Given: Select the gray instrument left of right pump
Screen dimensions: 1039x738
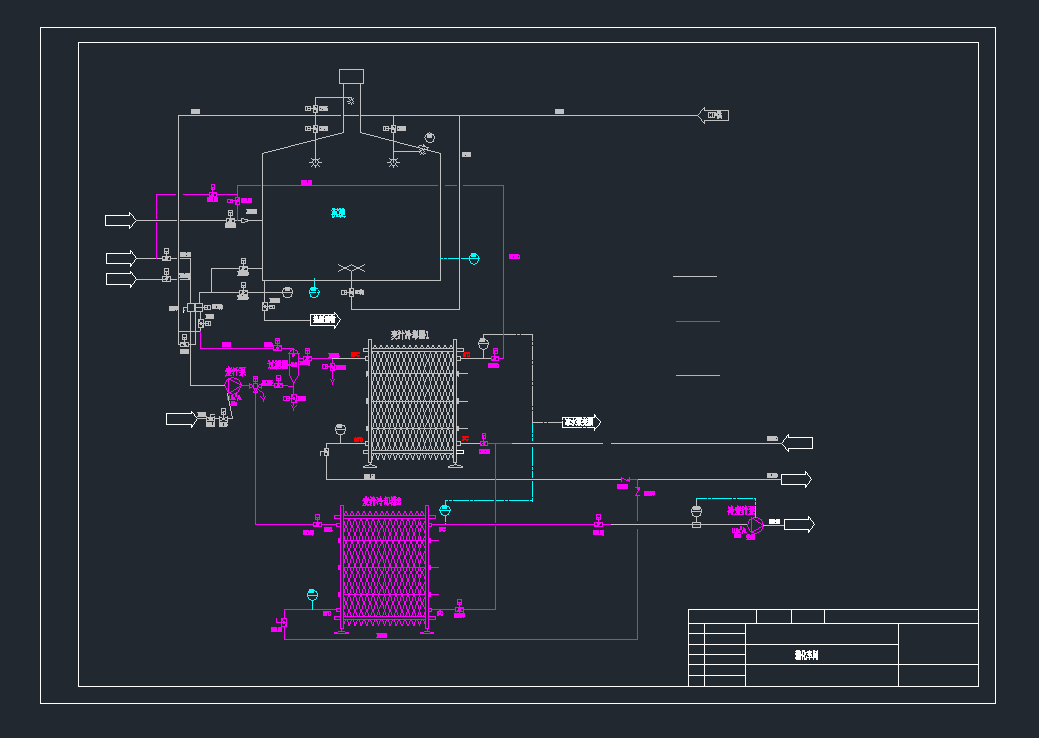Looking at the screenshot, I should coord(696,513).
